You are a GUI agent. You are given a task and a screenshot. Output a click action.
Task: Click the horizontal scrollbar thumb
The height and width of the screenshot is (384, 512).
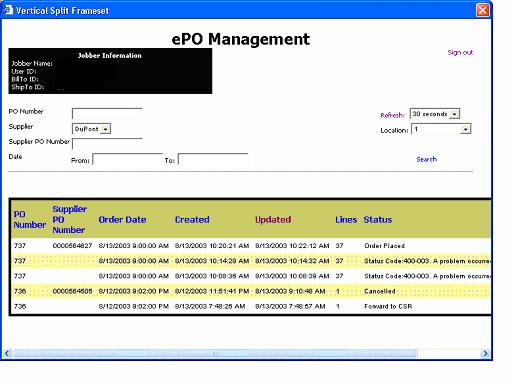click(215, 353)
